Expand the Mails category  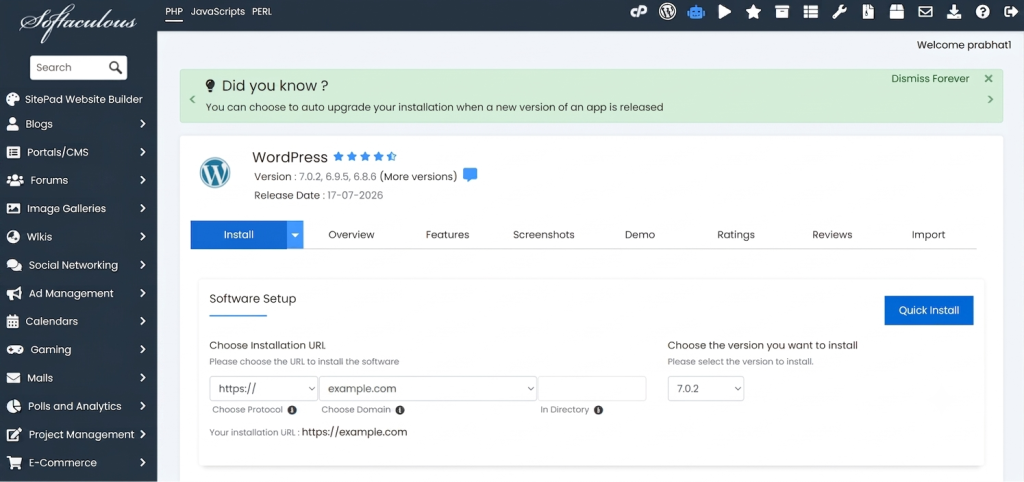(78, 378)
